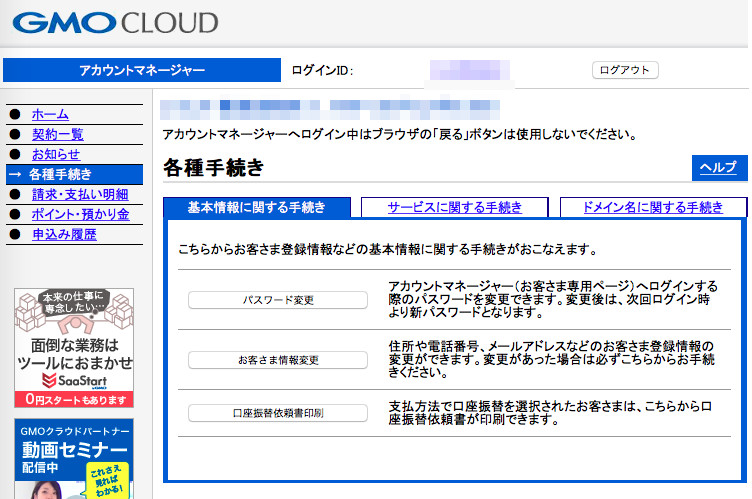Click the 支払方法で口座振替 description text

pos(550,413)
